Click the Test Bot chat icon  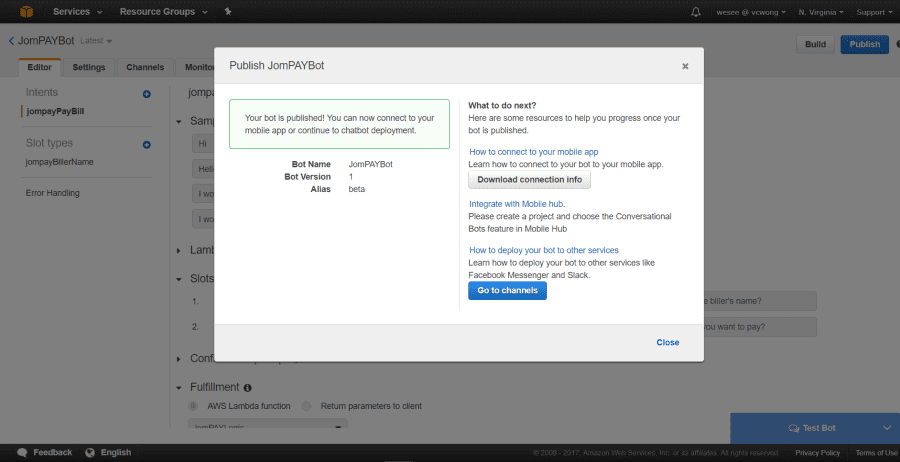(x=794, y=428)
